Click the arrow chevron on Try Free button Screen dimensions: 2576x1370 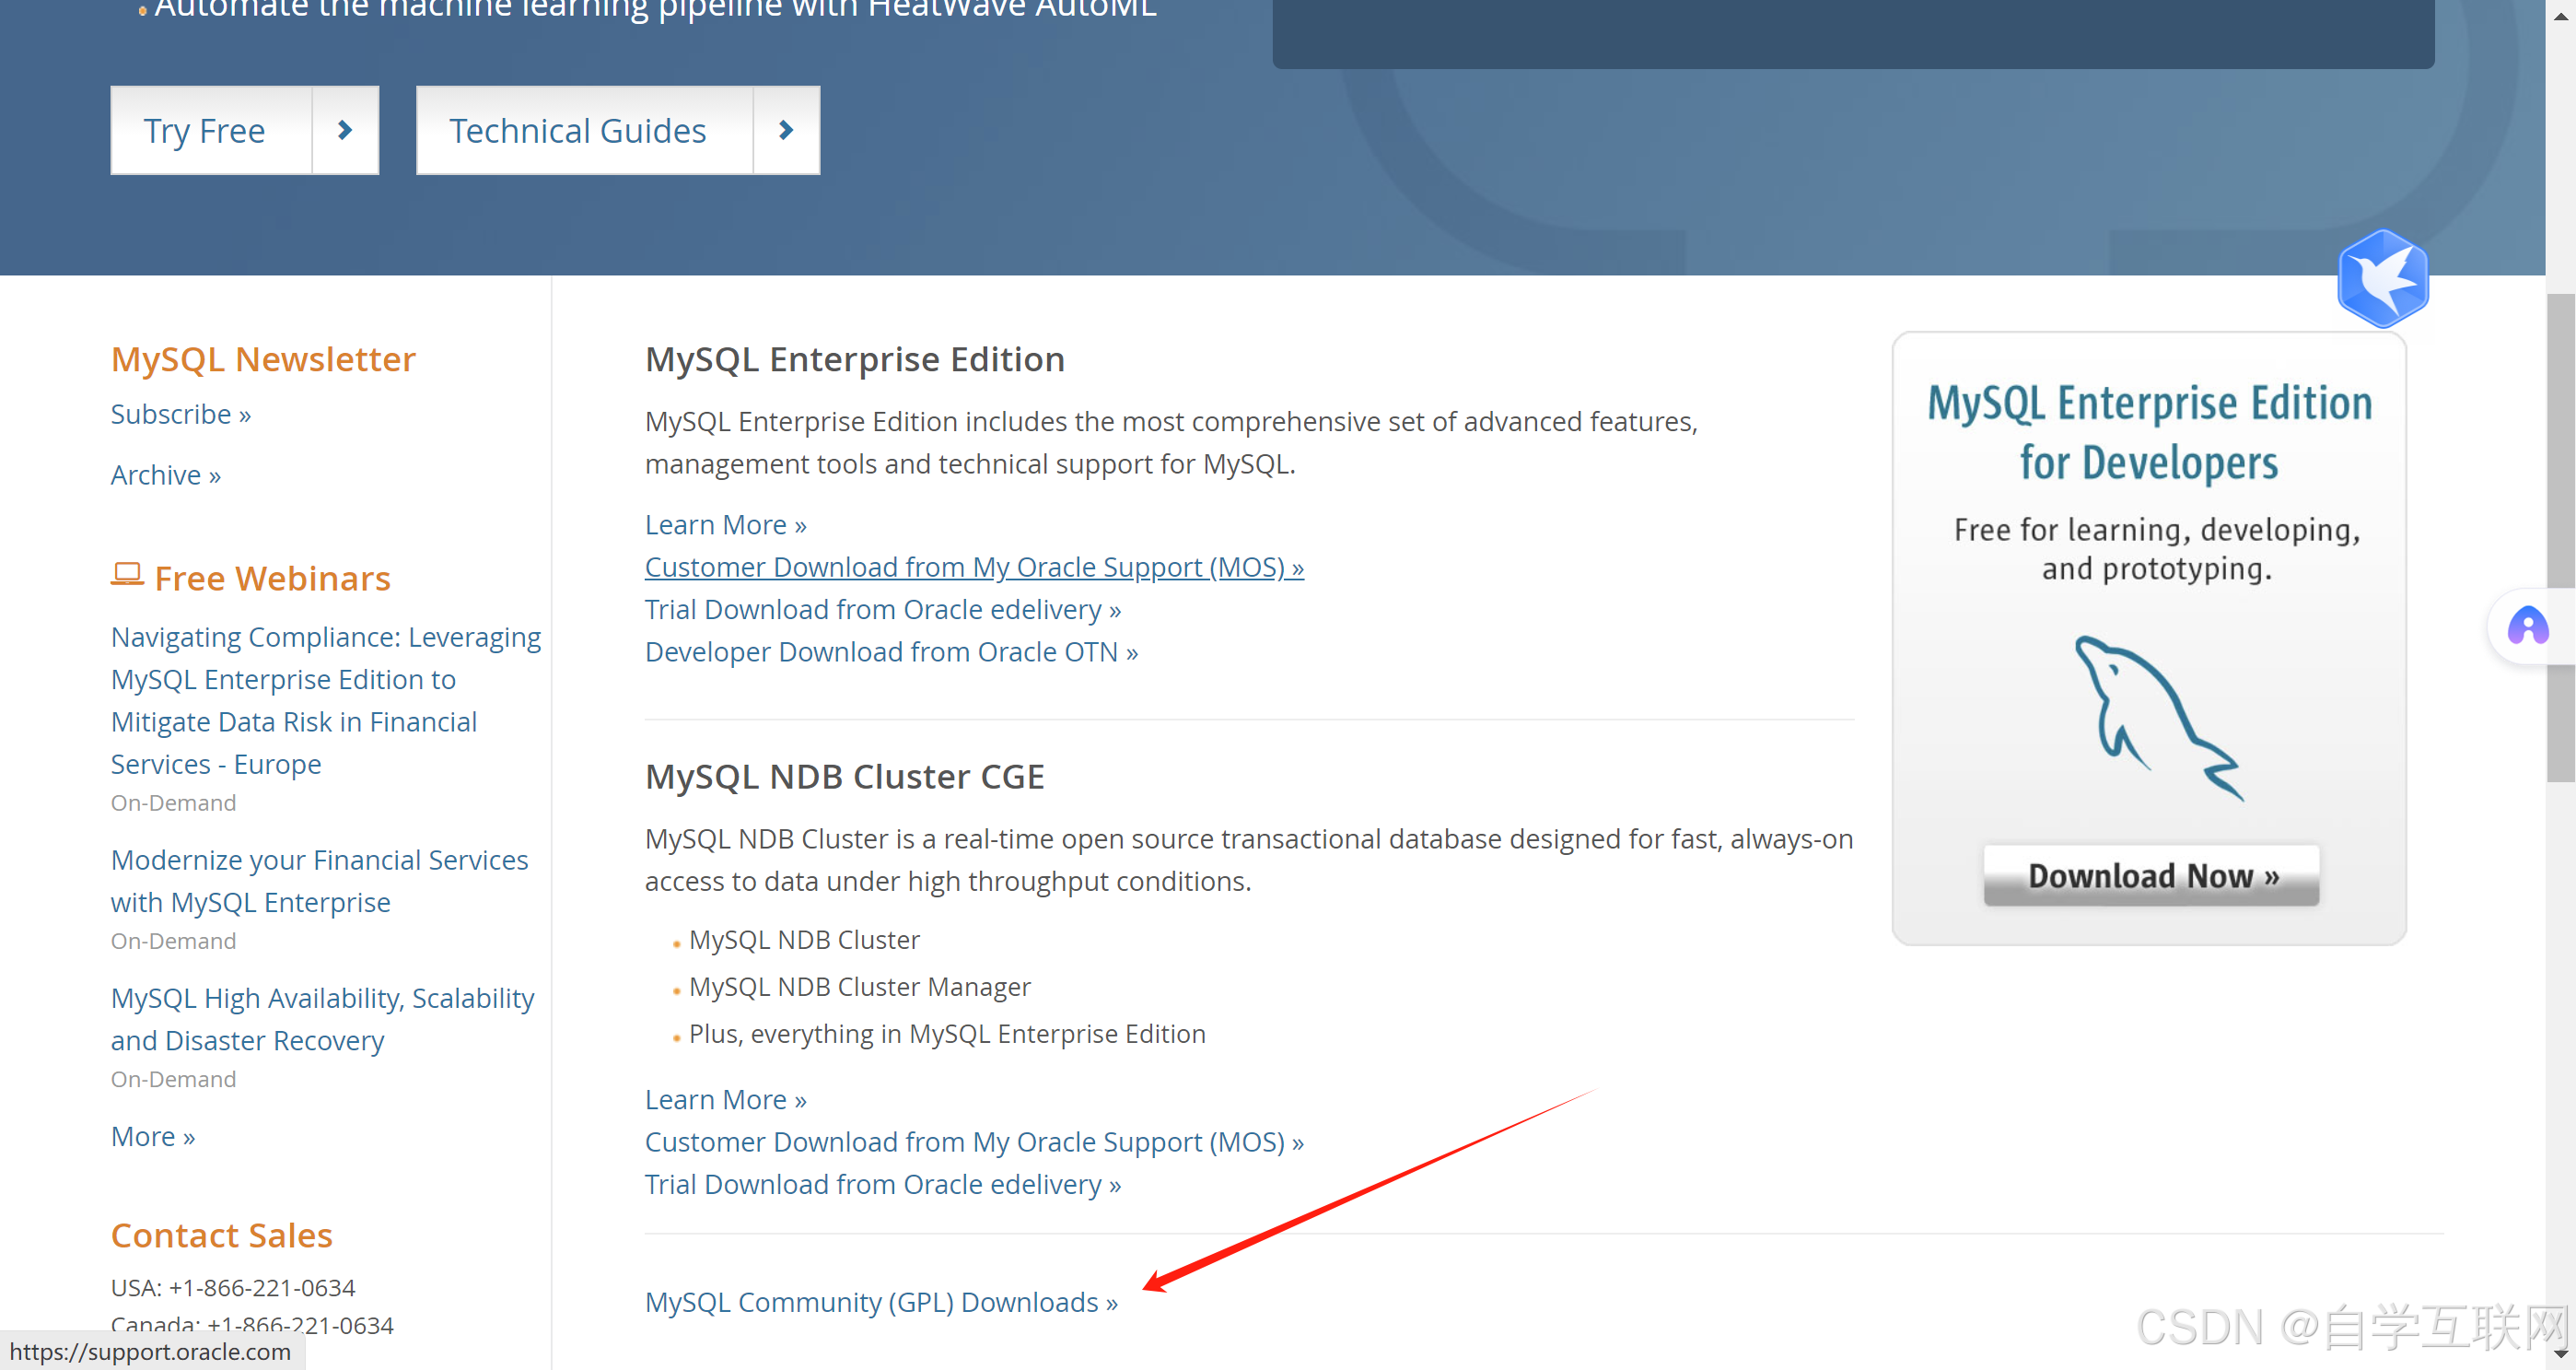pyautogui.click(x=344, y=129)
